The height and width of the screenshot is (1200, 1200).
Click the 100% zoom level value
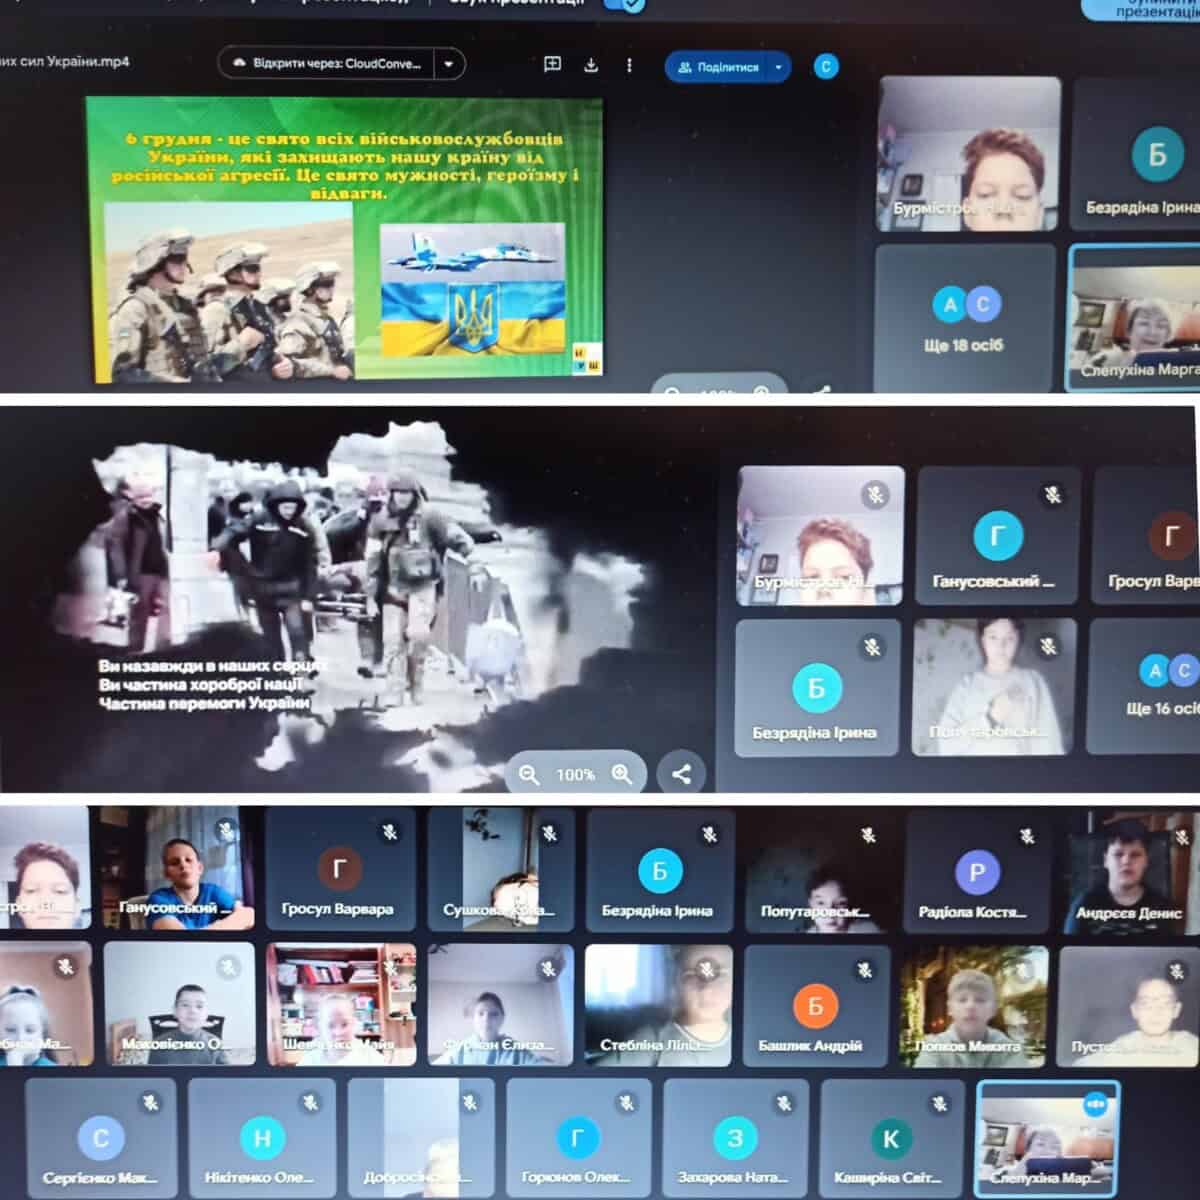(x=575, y=775)
